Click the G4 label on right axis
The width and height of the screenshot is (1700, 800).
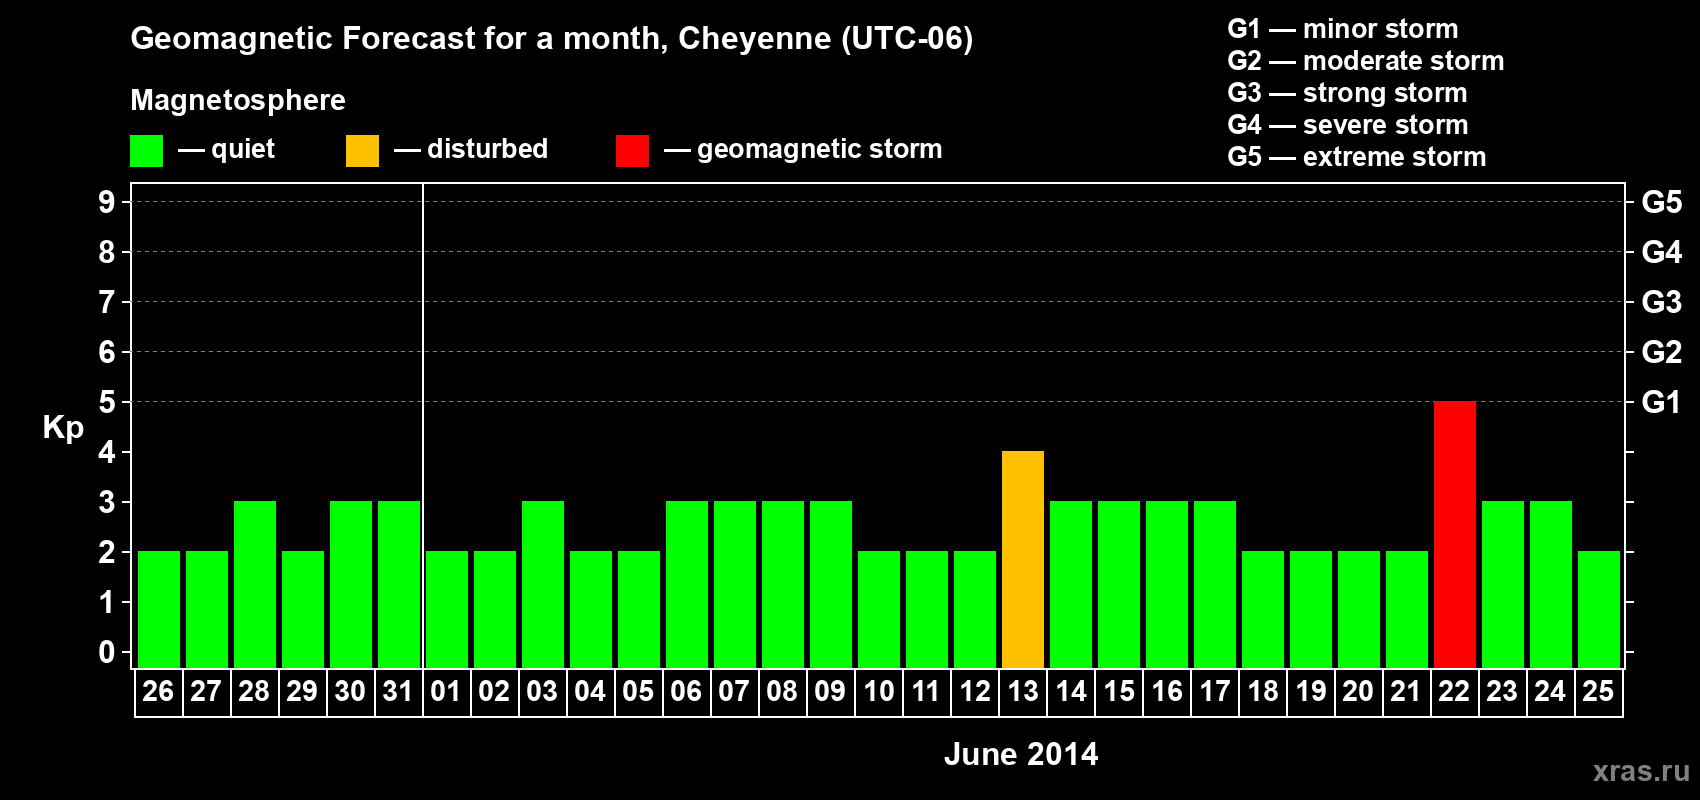point(1661,252)
